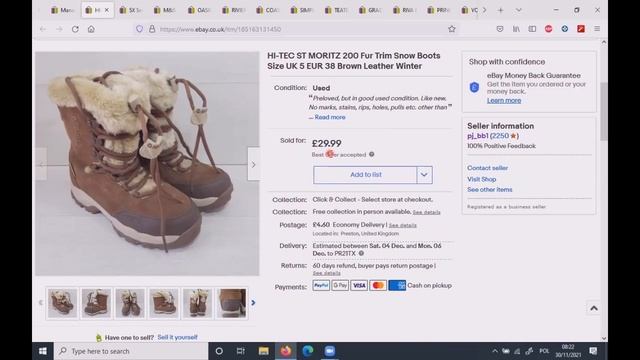640x360 pixels.
Task: Jump to top with up-chevron button
Action: click(x=593, y=308)
